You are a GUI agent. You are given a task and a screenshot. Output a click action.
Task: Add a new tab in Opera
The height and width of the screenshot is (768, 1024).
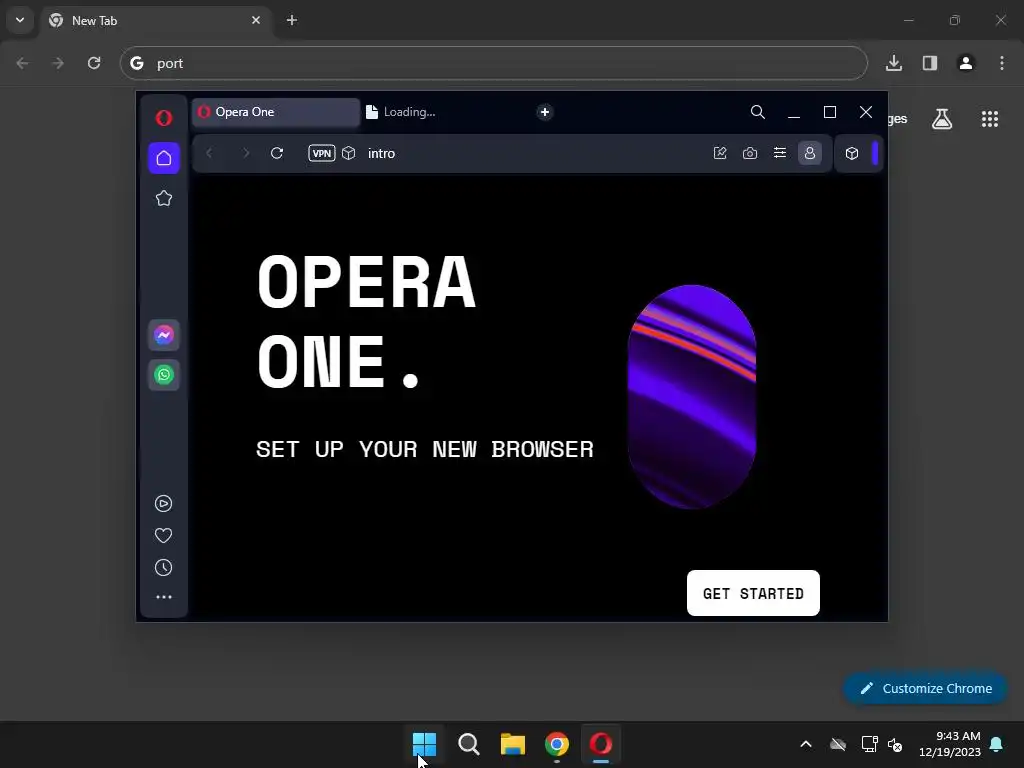pos(545,112)
